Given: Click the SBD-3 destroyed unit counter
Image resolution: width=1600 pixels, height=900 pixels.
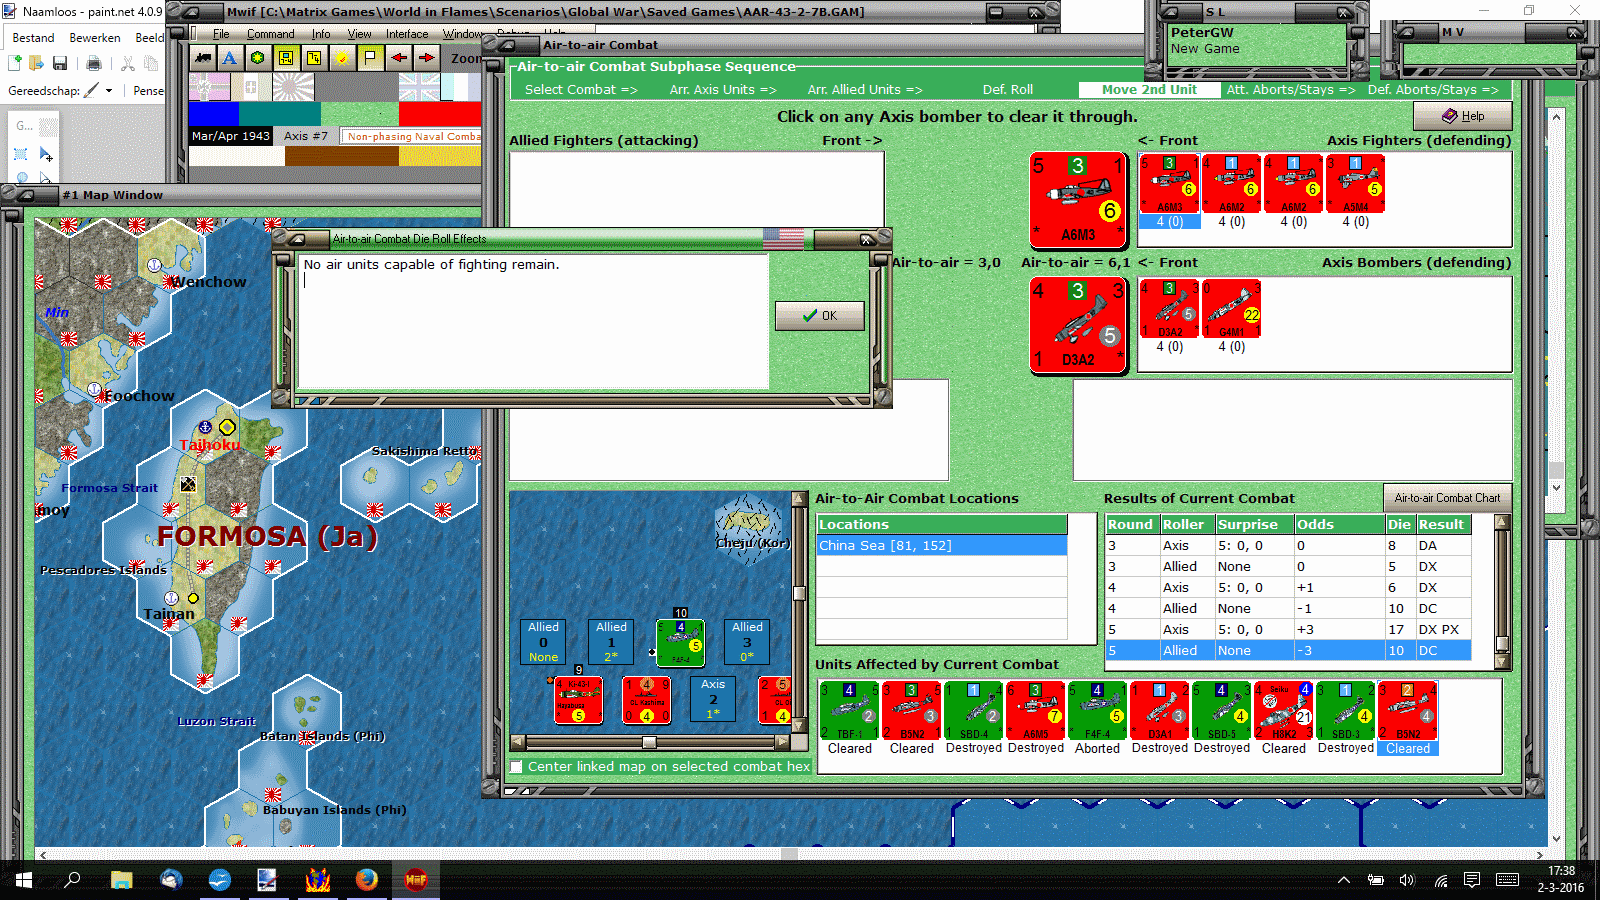Looking at the screenshot, I should [1345, 711].
